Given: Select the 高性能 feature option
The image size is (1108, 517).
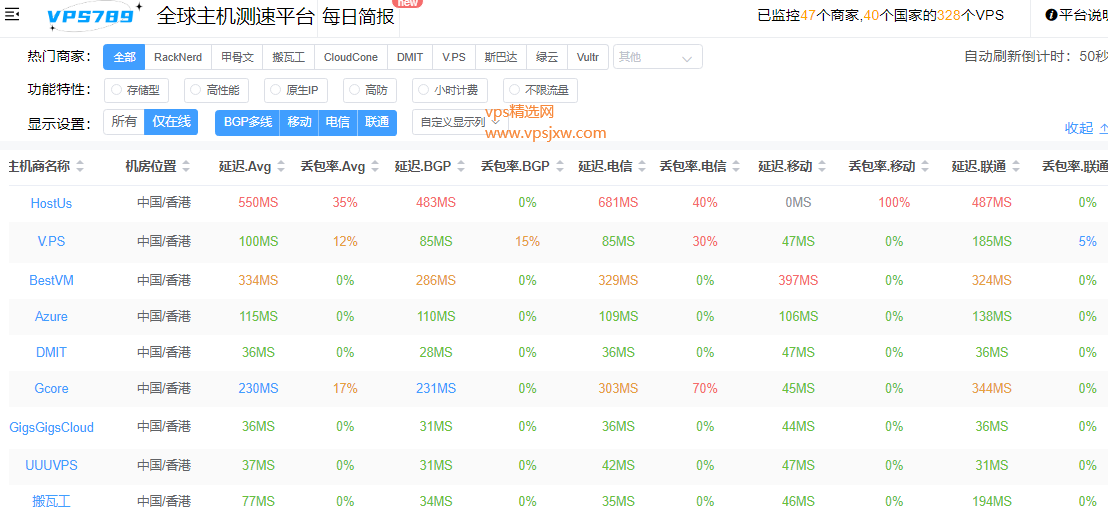Looking at the screenshot, I should 216,90.
